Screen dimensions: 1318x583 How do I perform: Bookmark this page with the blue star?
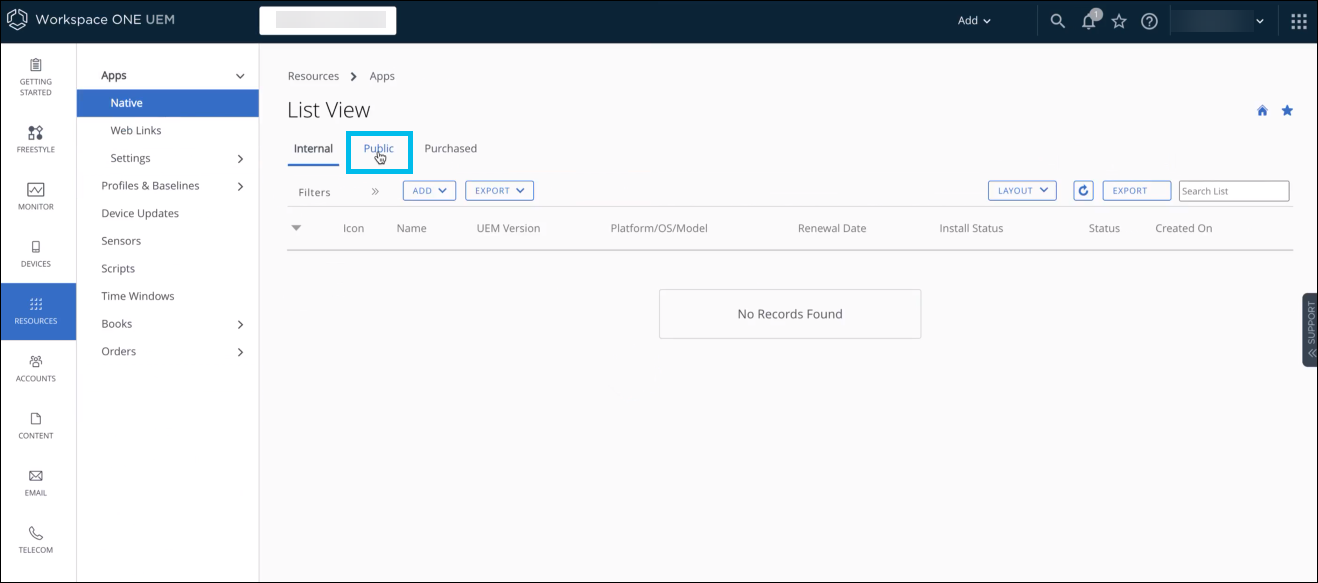(x=1287, y=111)
